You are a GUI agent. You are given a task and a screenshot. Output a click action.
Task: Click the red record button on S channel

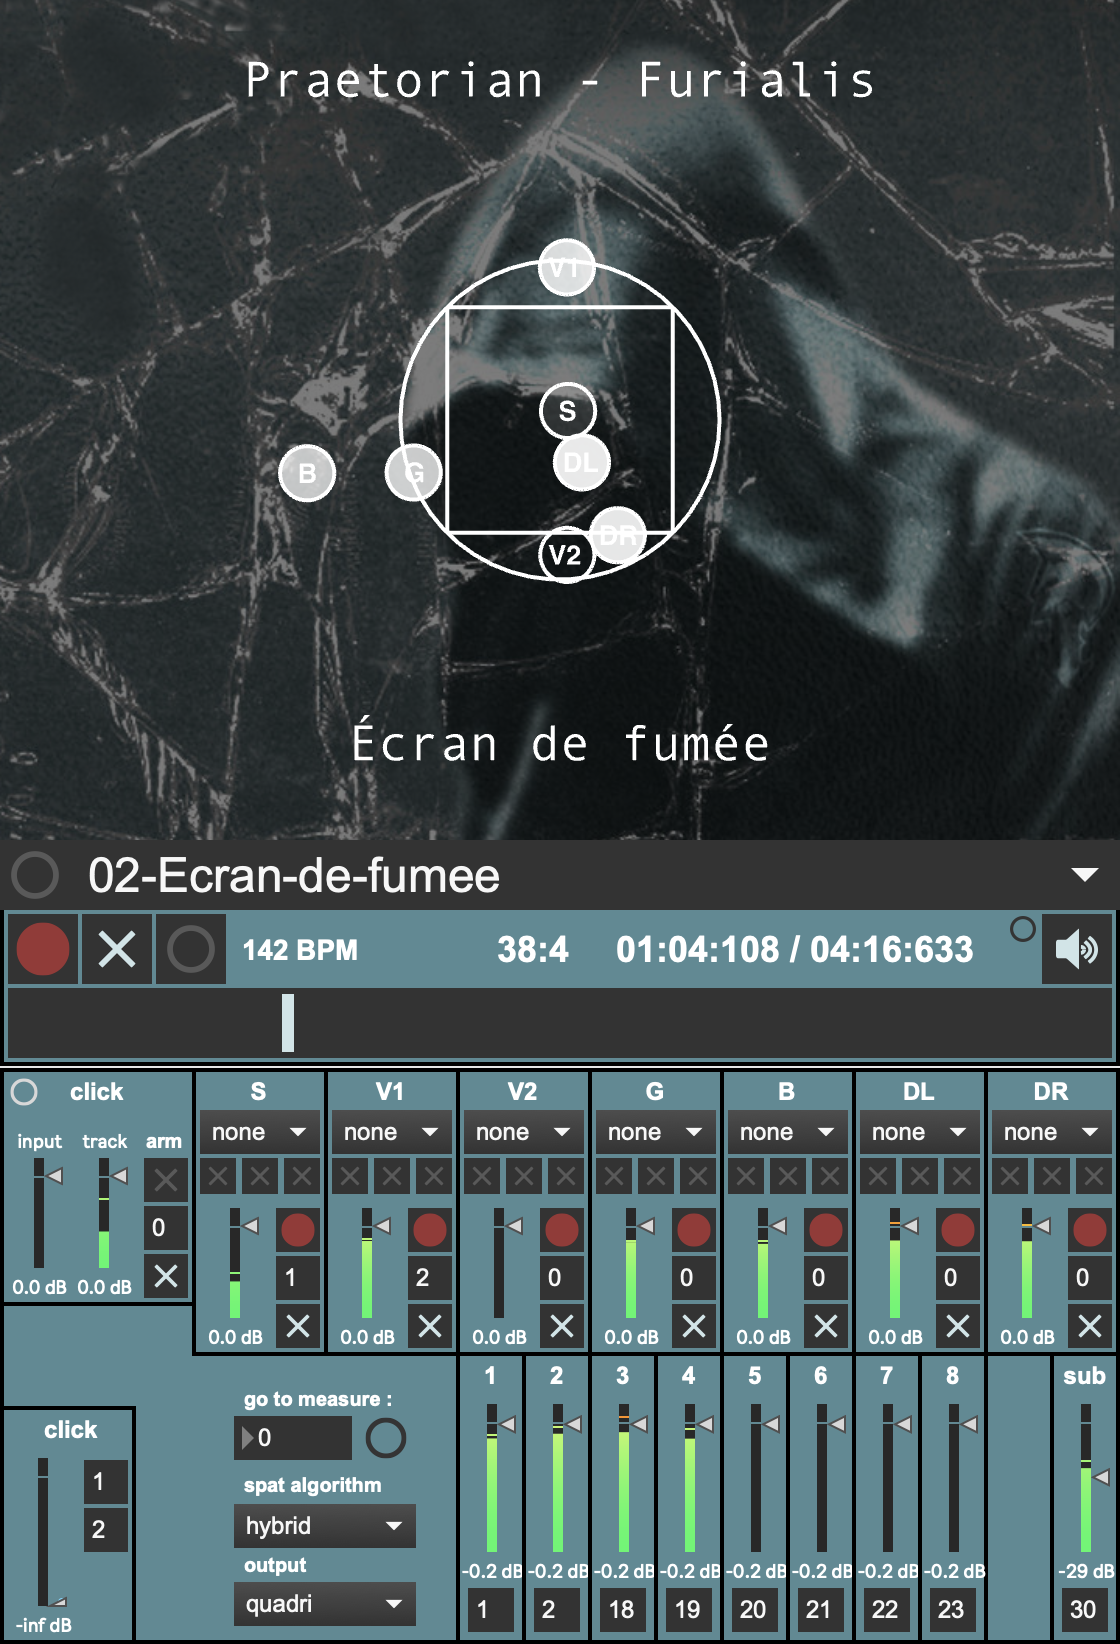coord(297,1230)
